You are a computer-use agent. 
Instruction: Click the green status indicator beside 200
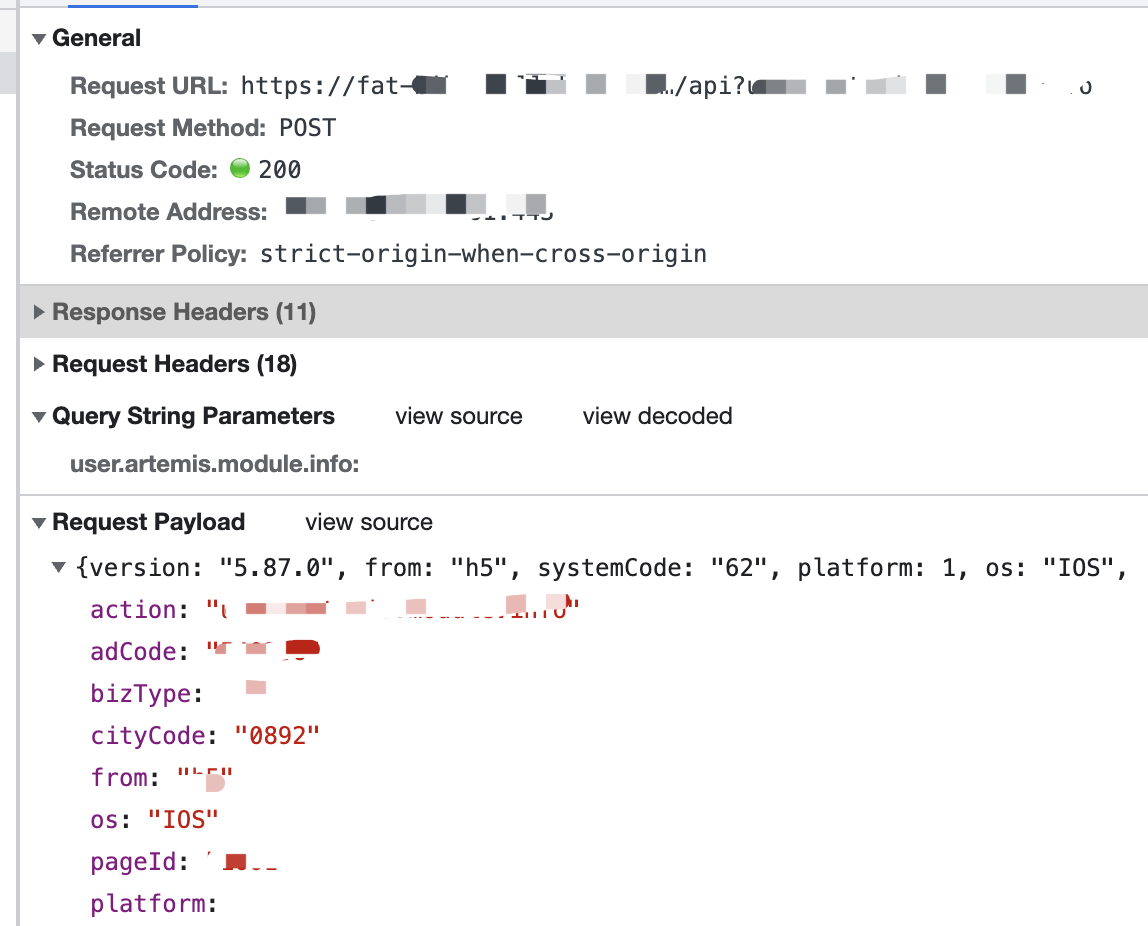pos(240,169)
